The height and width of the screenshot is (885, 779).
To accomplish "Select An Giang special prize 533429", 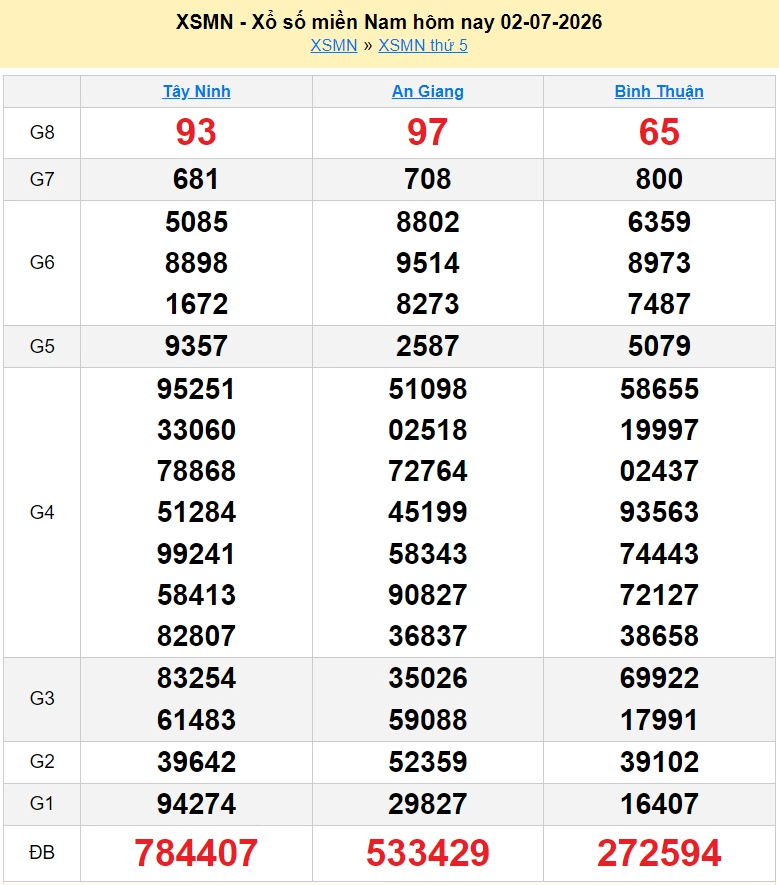I will pyautogui.click(x=428, y=853).
